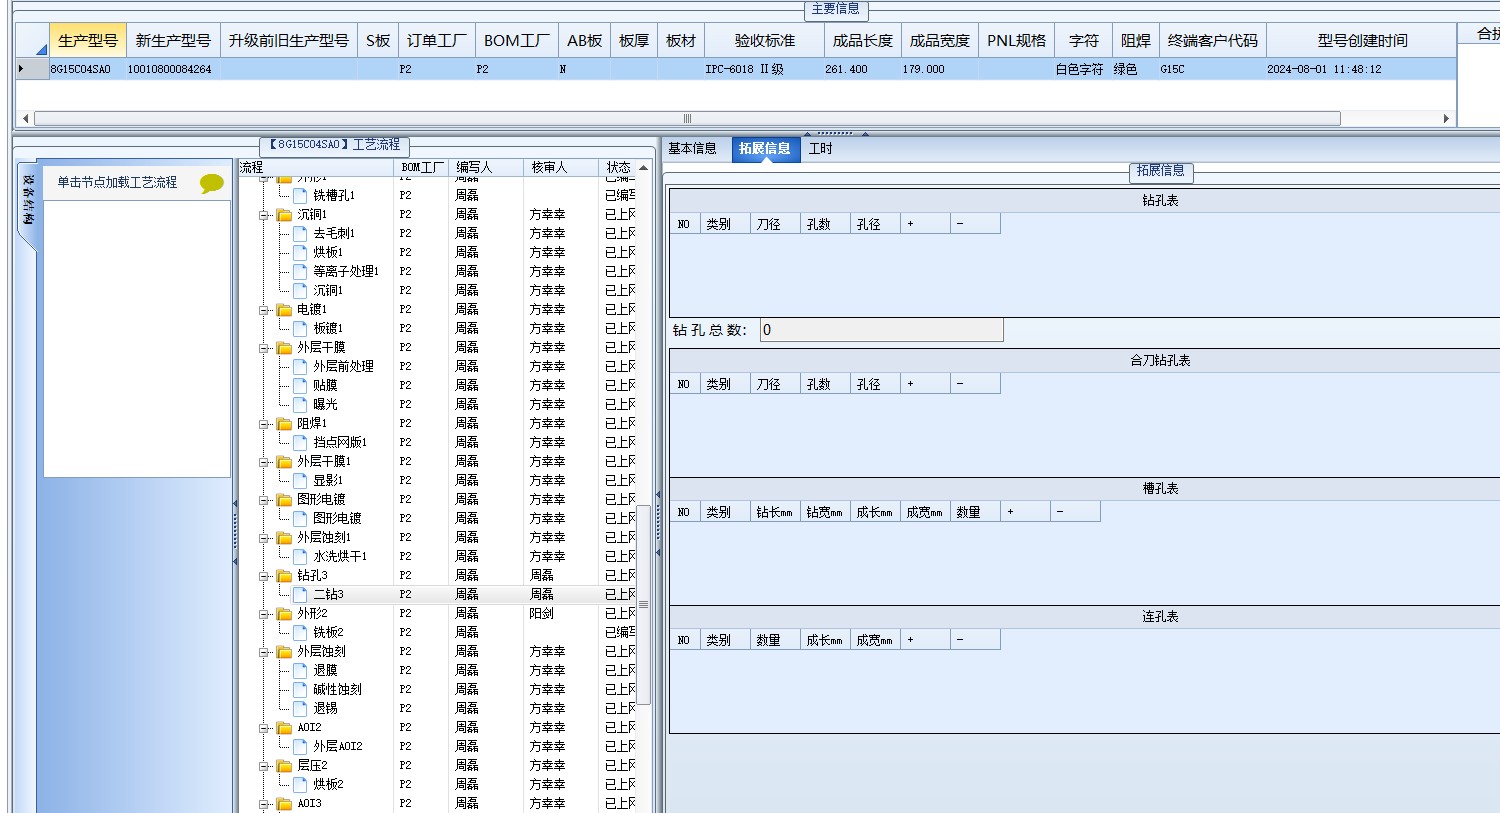
Task: Click the document icon beside 二钻3
Action: pos(300,594)
